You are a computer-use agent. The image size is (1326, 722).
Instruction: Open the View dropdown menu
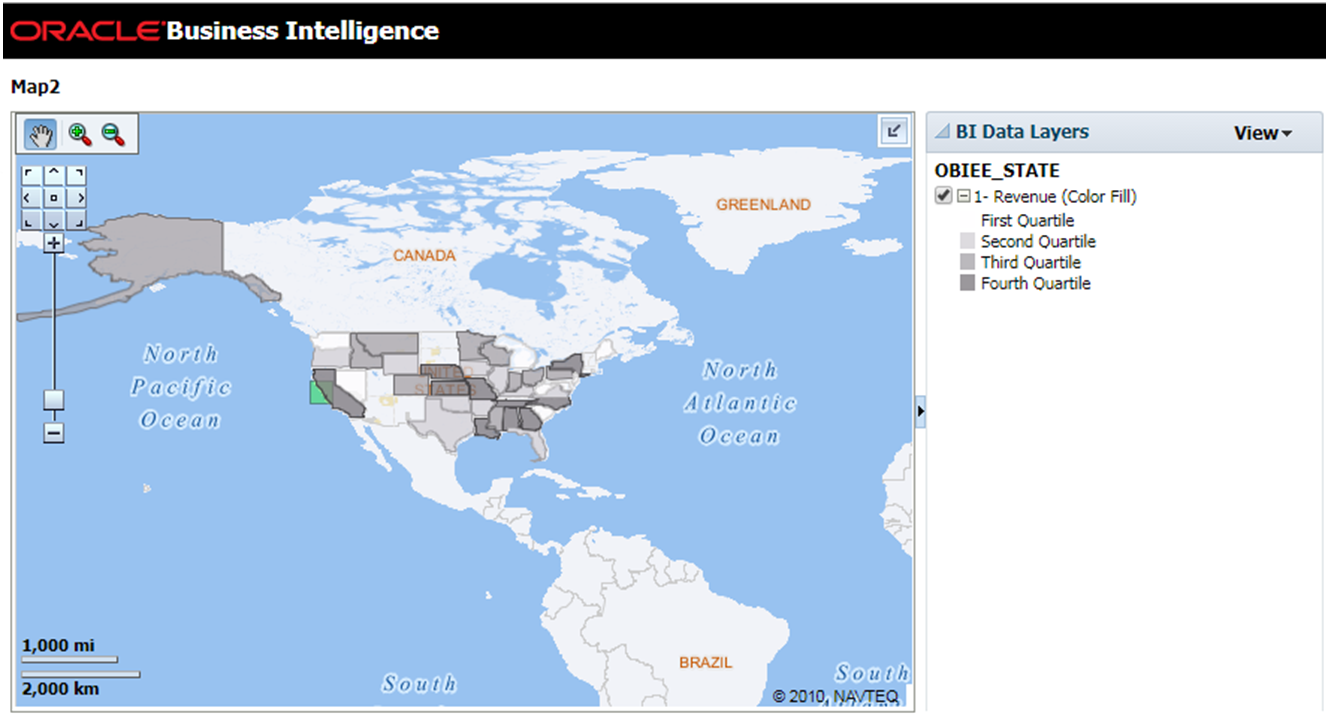coord(1262,132)
